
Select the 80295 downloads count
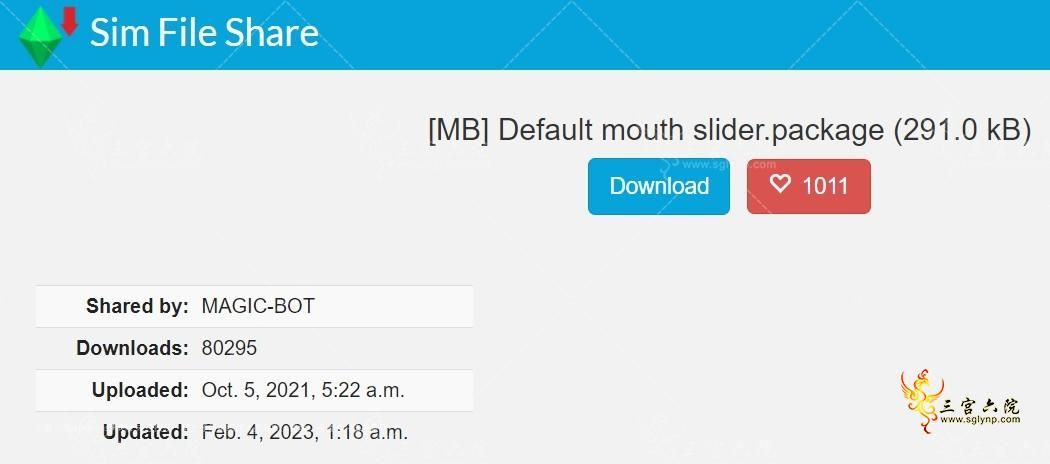click(229, 348)
